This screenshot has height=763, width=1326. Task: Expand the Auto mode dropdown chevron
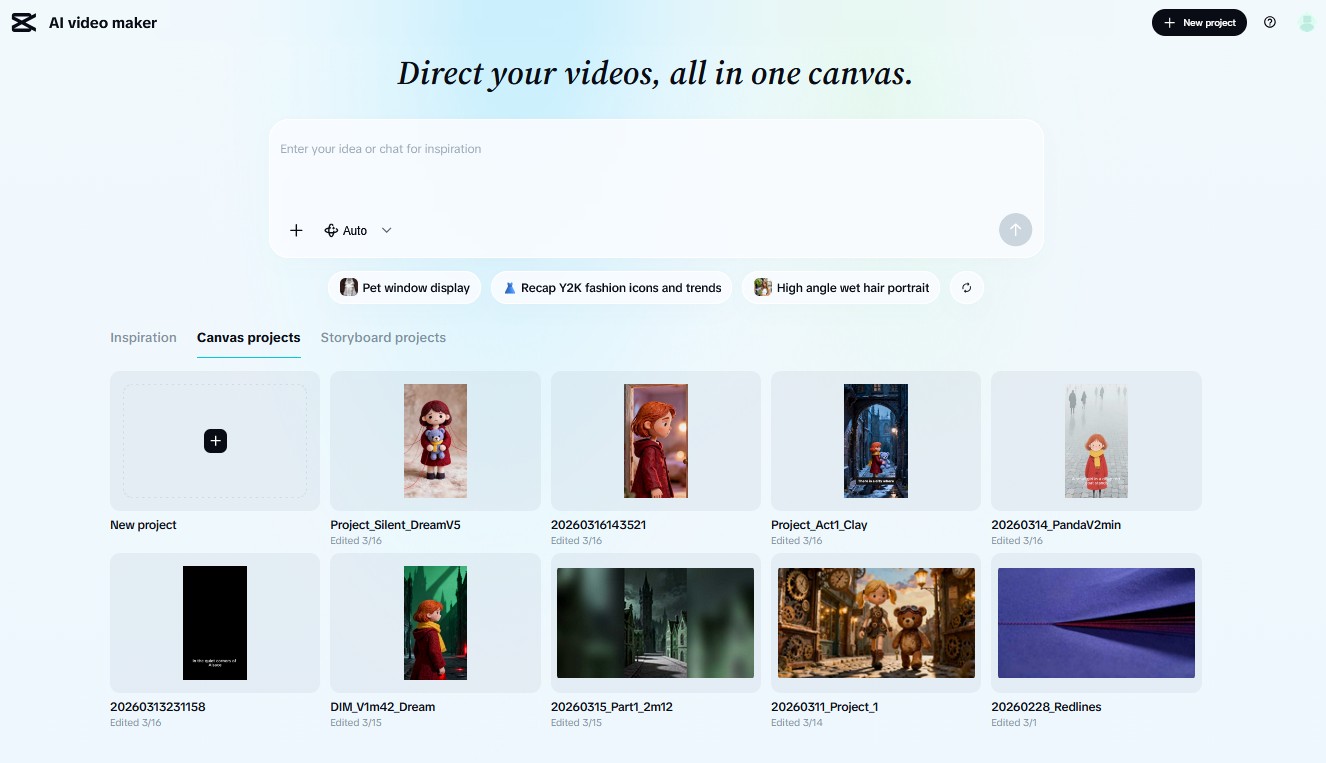tap(387, 230)
